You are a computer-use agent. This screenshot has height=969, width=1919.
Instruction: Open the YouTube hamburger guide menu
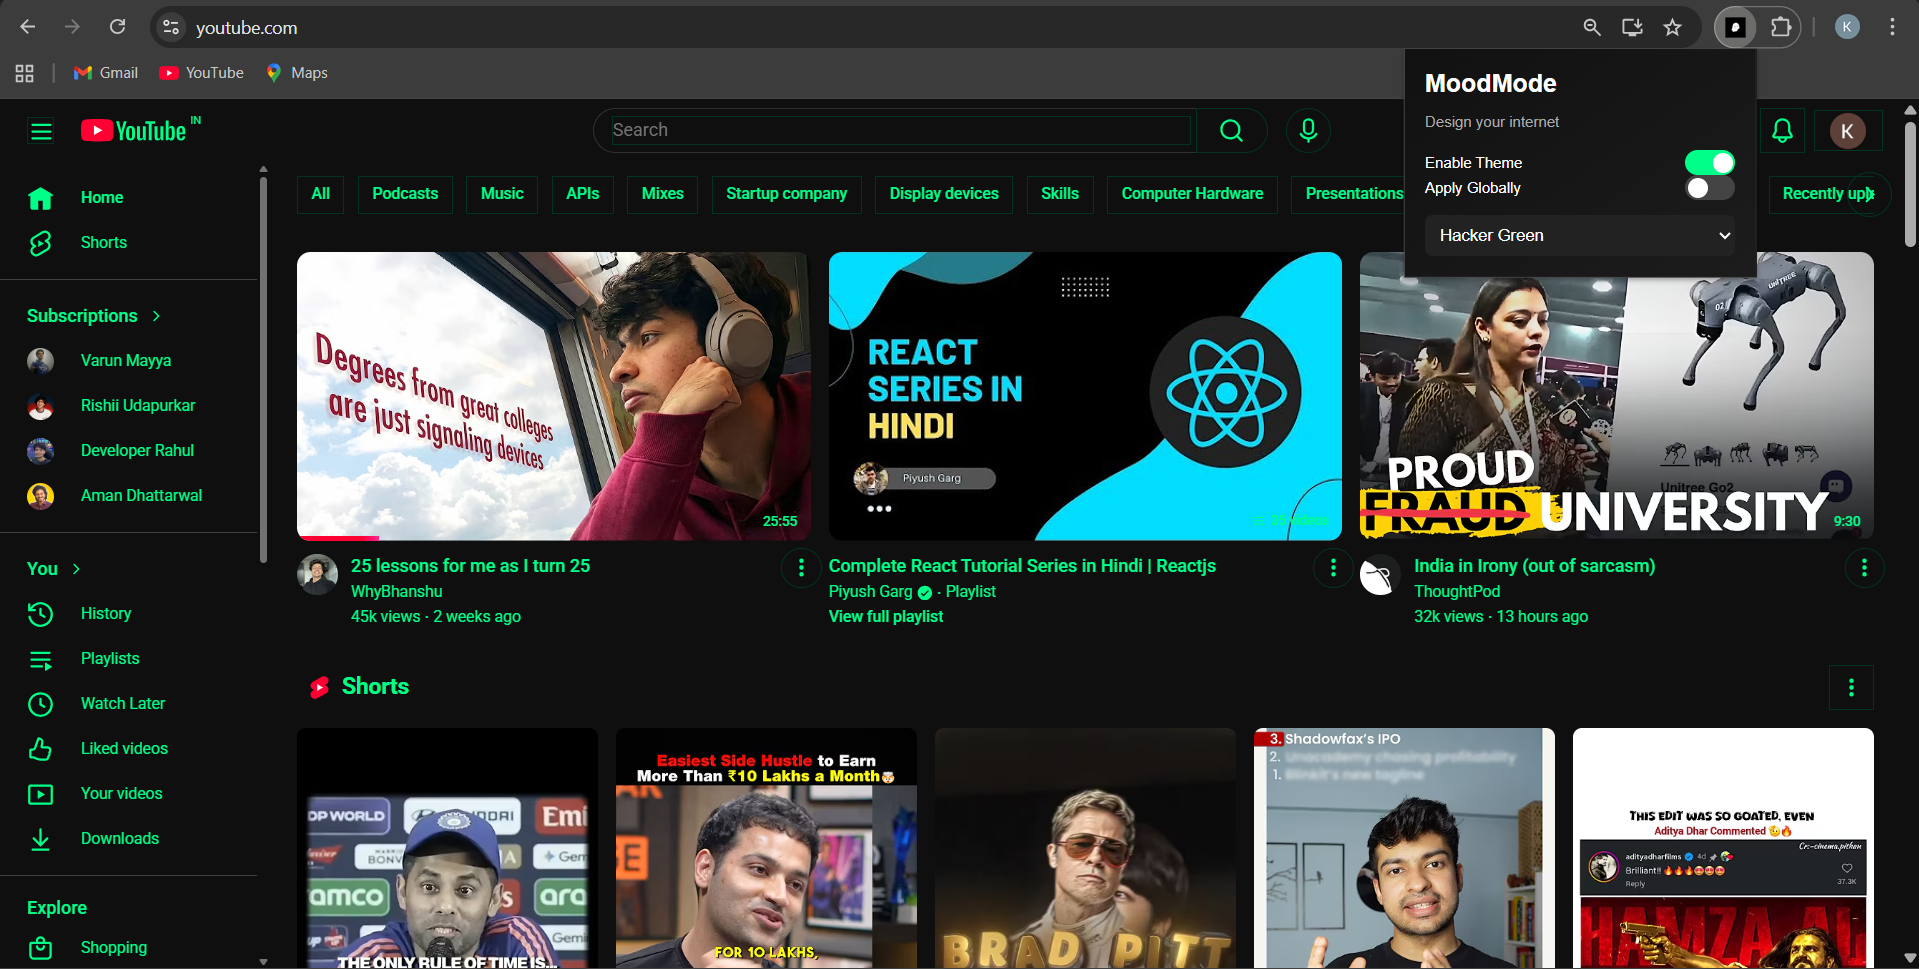pyautogui.click(x=41, y=131)
